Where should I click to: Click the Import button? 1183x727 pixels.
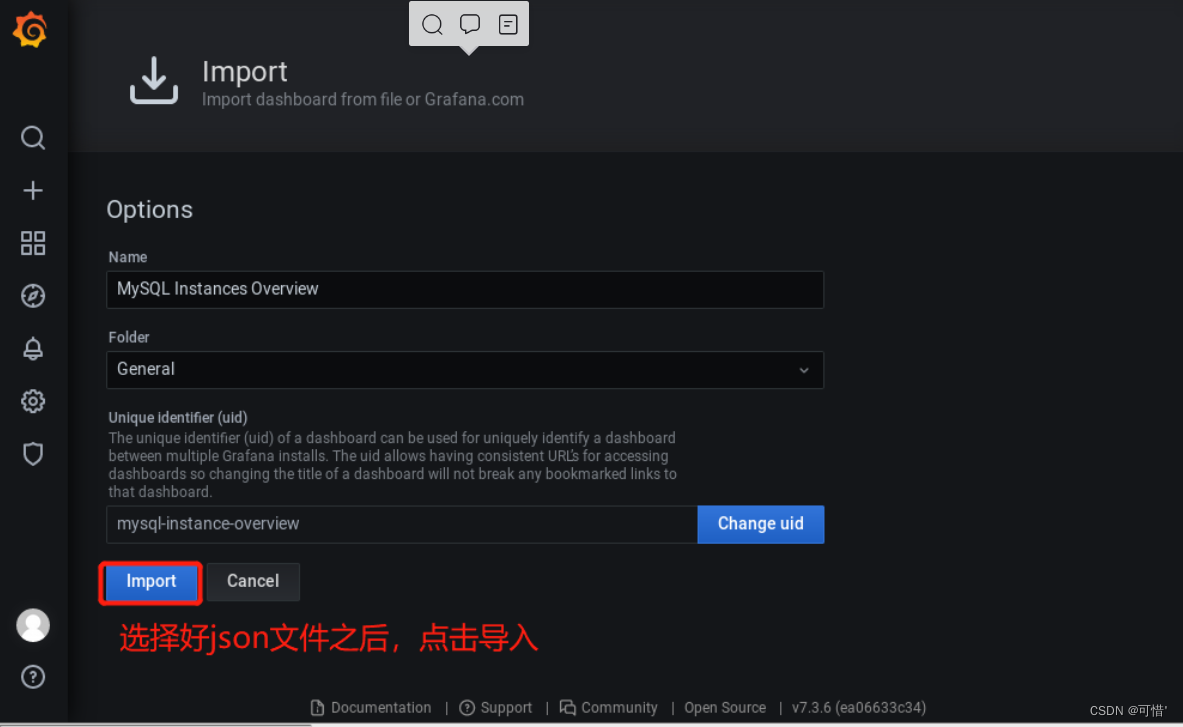(151, 581)
